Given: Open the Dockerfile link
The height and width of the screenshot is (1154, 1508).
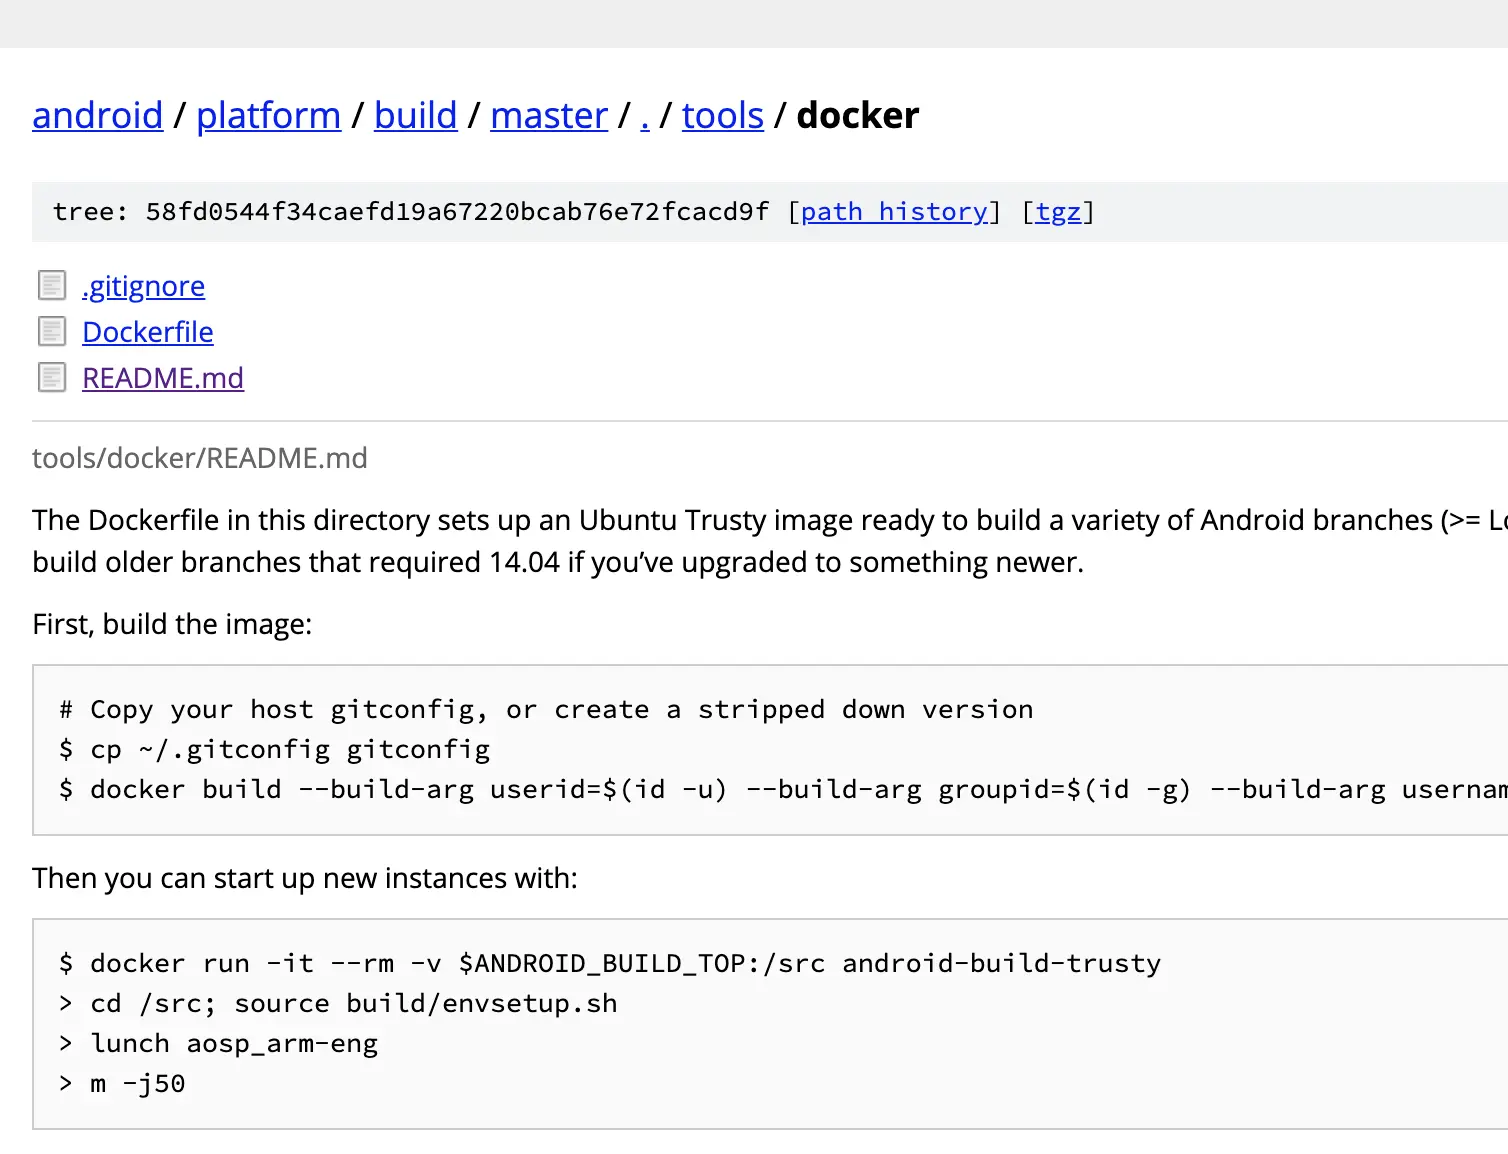Looking at the screenshot, I should tap(148, 332).
